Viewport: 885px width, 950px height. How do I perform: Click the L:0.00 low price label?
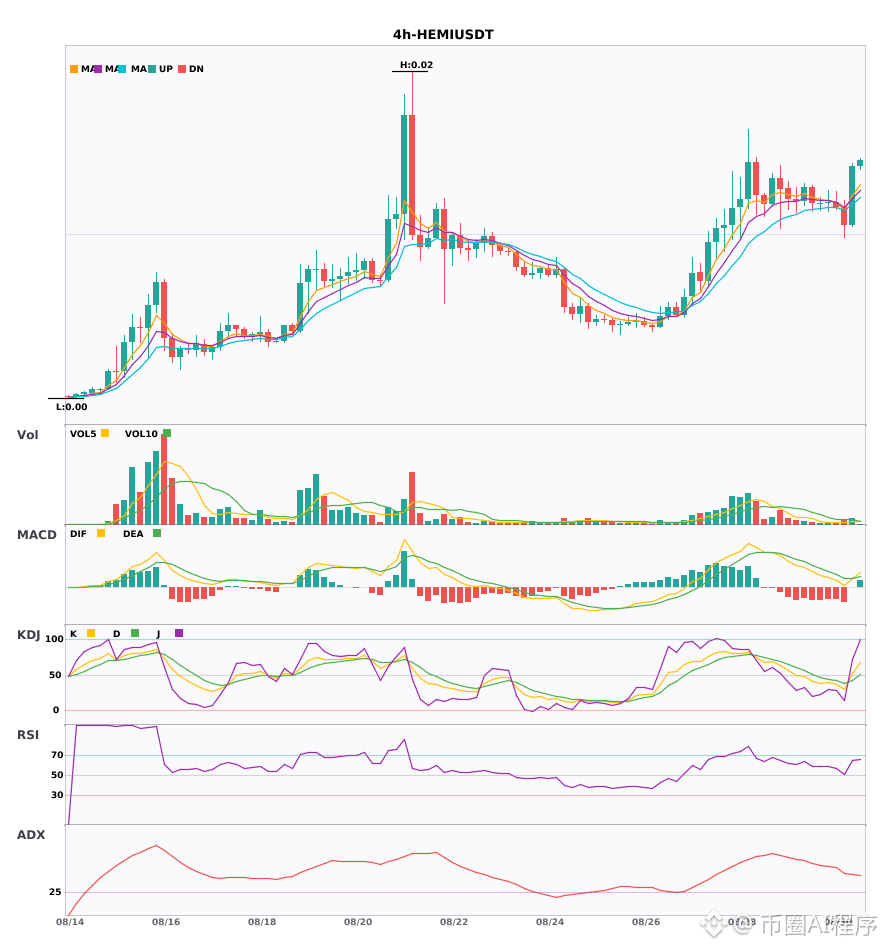[x=71, y=407]
